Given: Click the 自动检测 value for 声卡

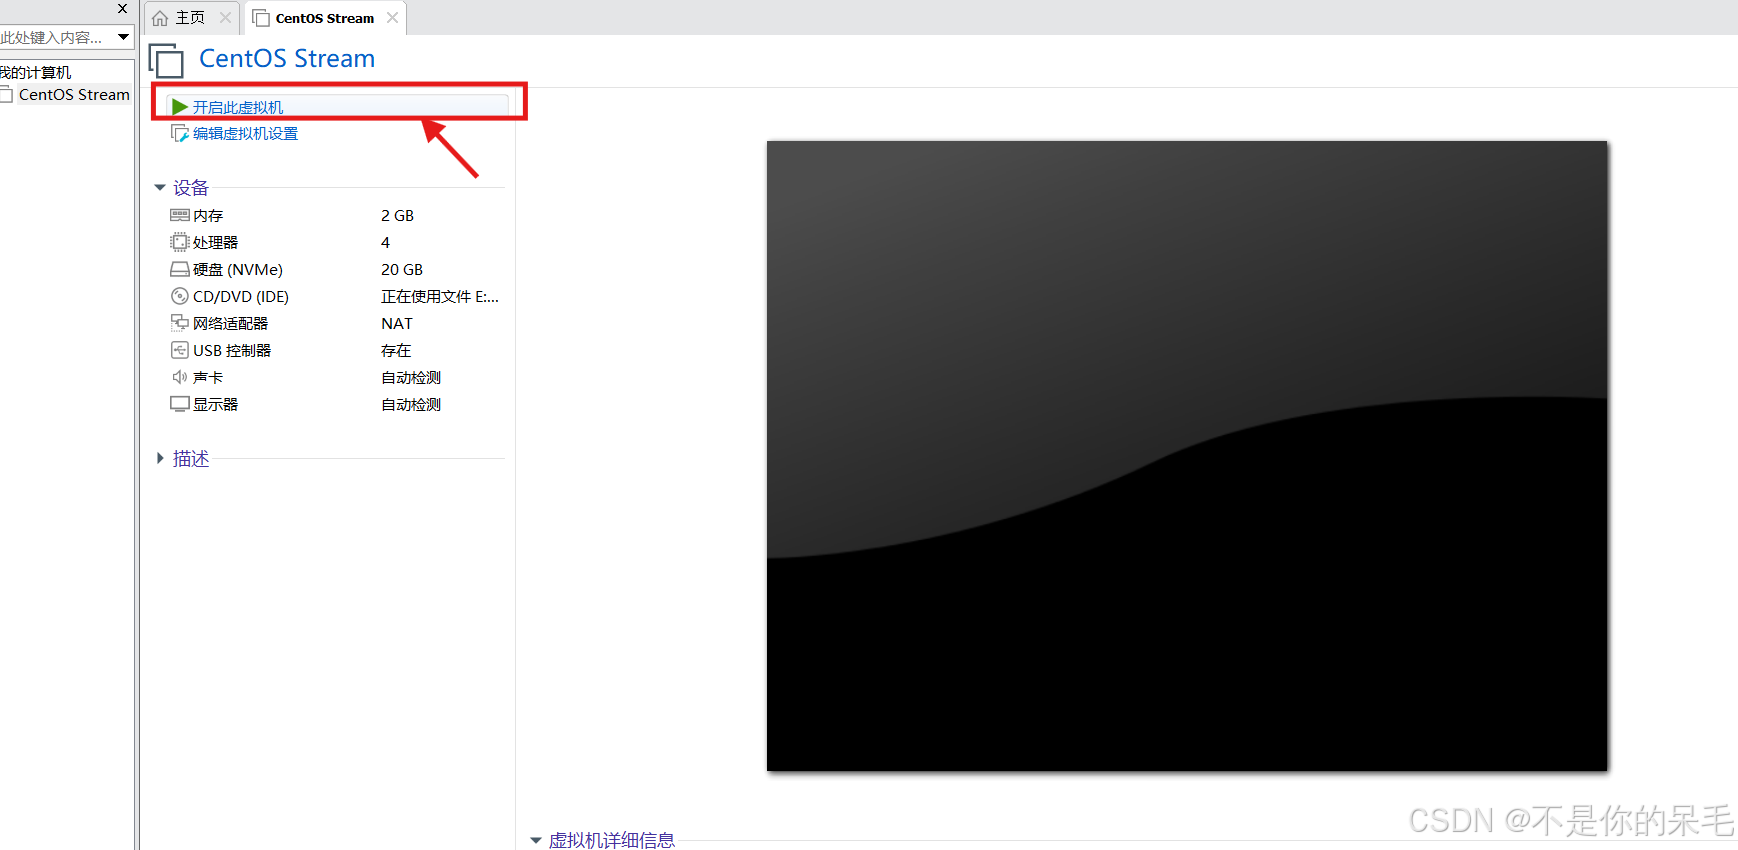Looking at the screenshot, I should [x=411, y=377].
